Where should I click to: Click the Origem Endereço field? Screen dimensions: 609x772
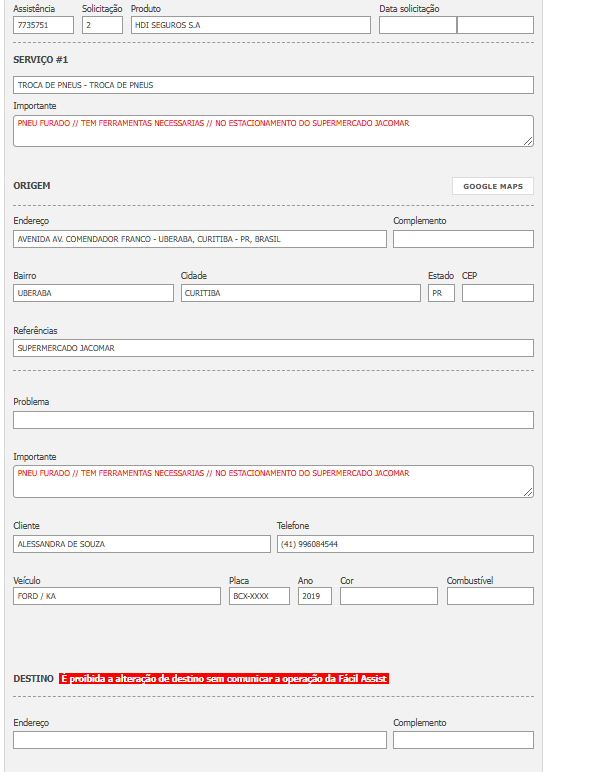[x=200, y=239]
